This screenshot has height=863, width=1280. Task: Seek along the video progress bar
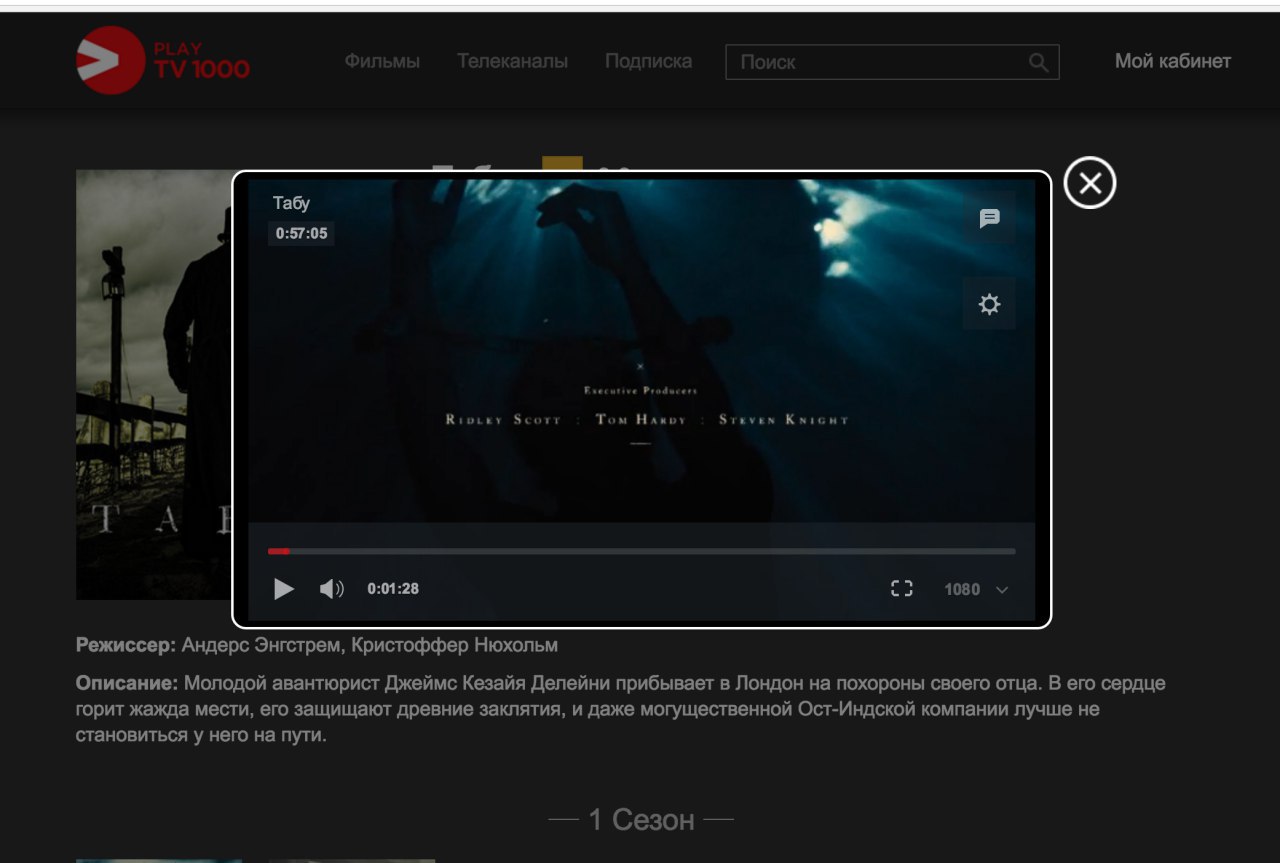(641, 551)
